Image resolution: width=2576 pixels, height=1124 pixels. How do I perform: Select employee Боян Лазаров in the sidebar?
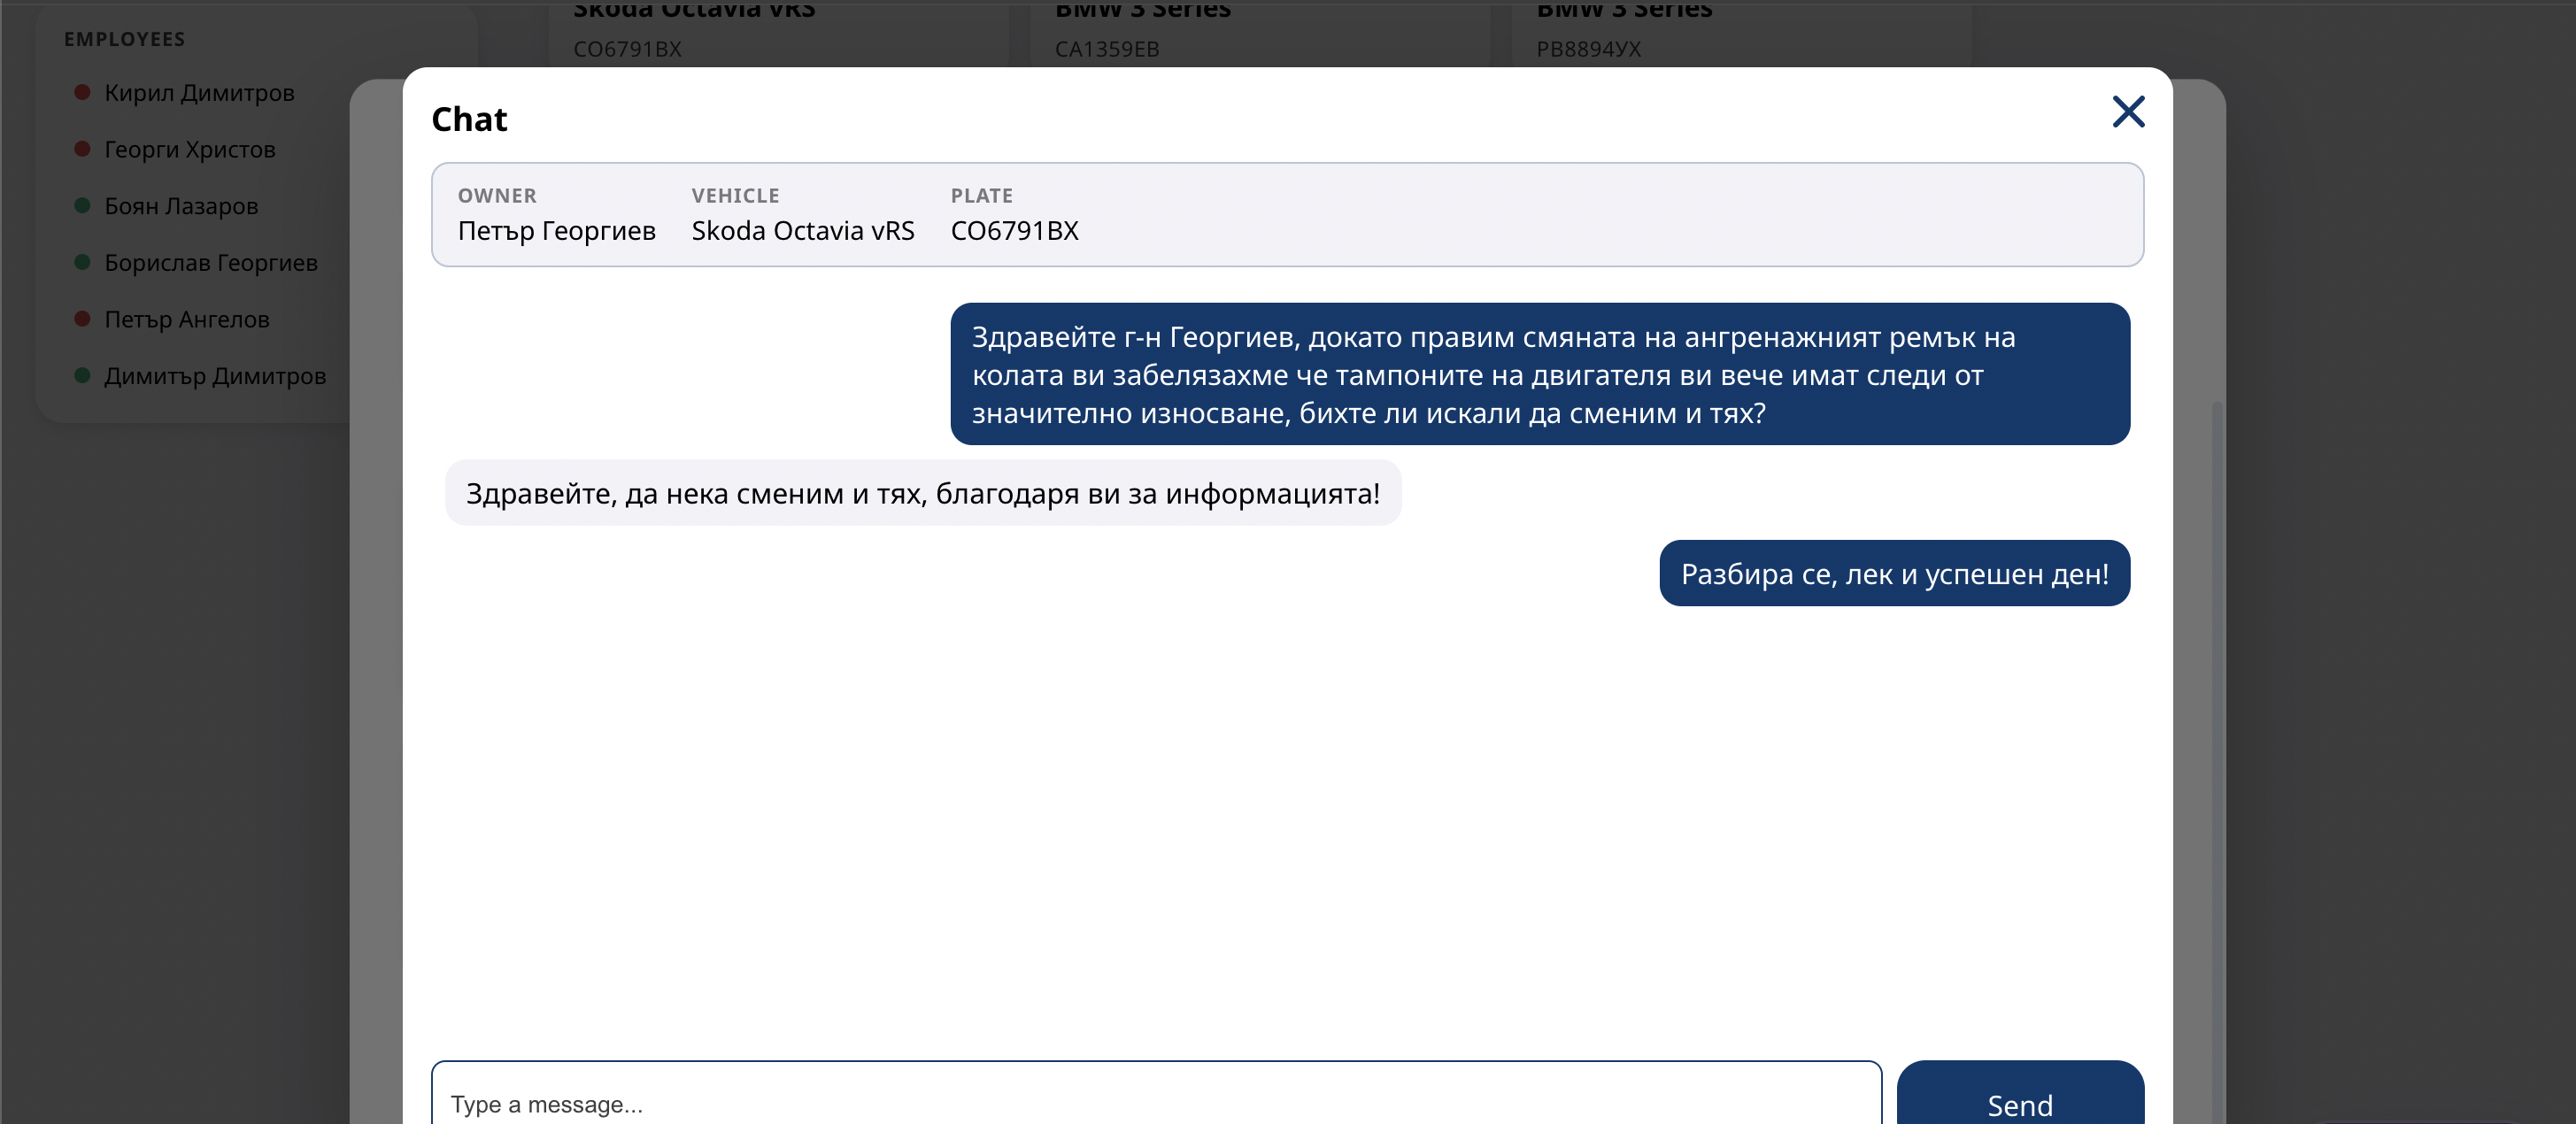(x=181, y=206)
